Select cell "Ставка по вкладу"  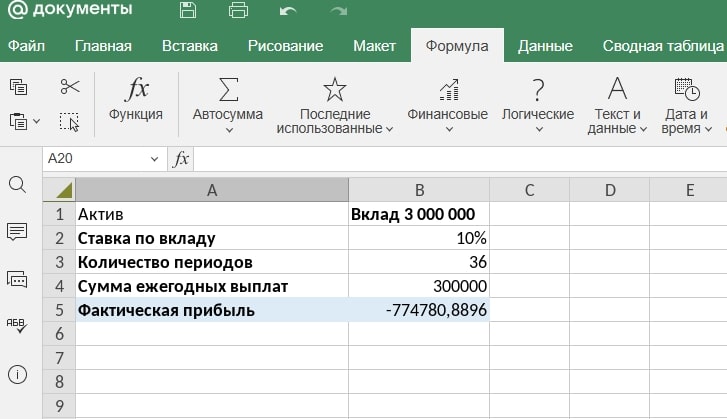(x=212, y=238)
